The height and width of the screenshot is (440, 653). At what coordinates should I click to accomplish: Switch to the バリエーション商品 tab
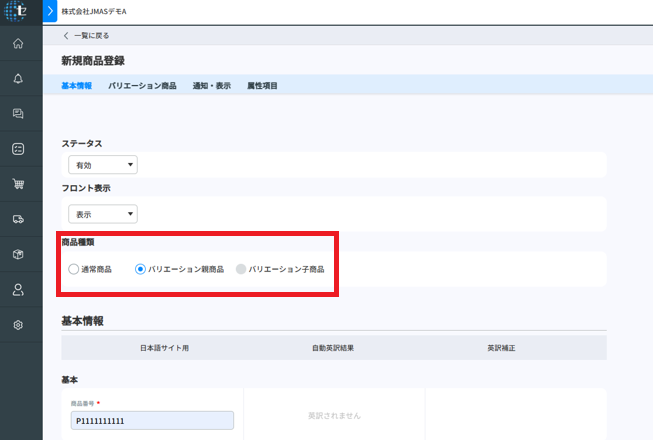pos(142,86)
